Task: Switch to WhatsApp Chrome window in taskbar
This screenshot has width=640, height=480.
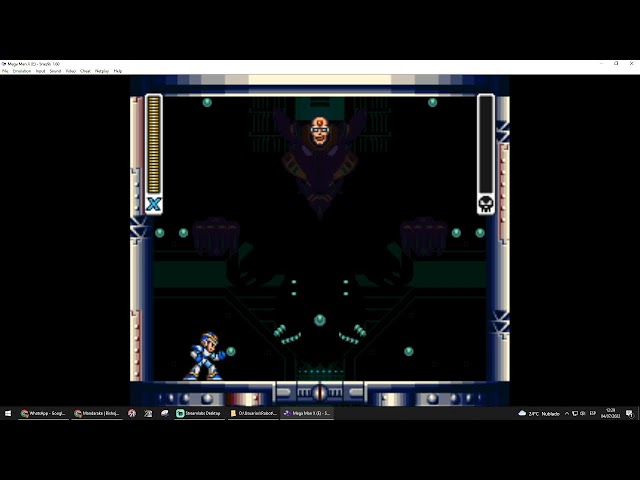Action: pyautogui.click(x=43, y=413)
